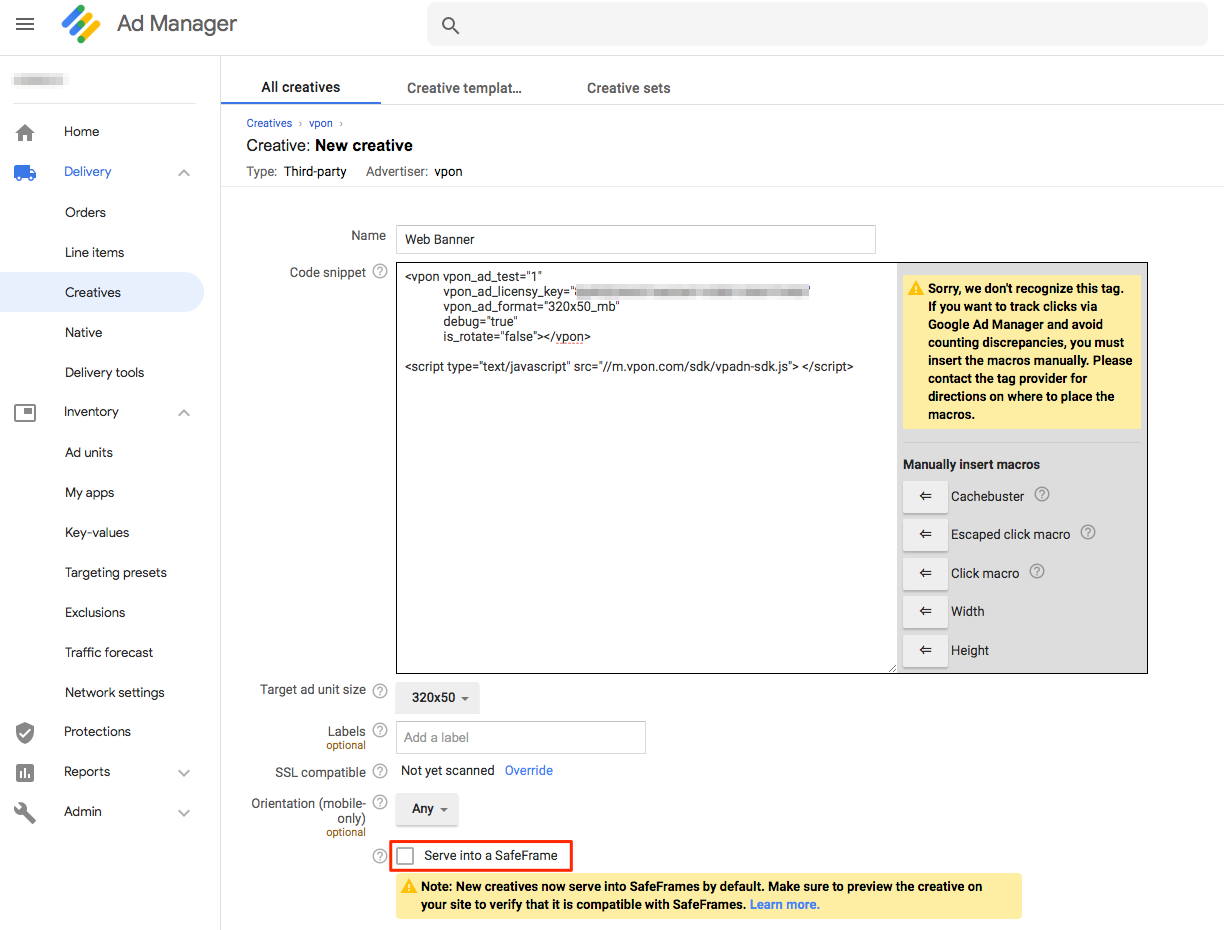Open Line items in sidebar
Image resolution: width=1224 pixels, height=930 pixels.
point(94,252)
